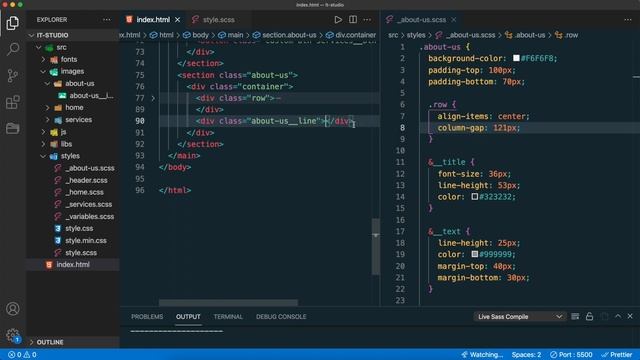Split the editor right
Screen dimensions: 640x360
point(353,20)
